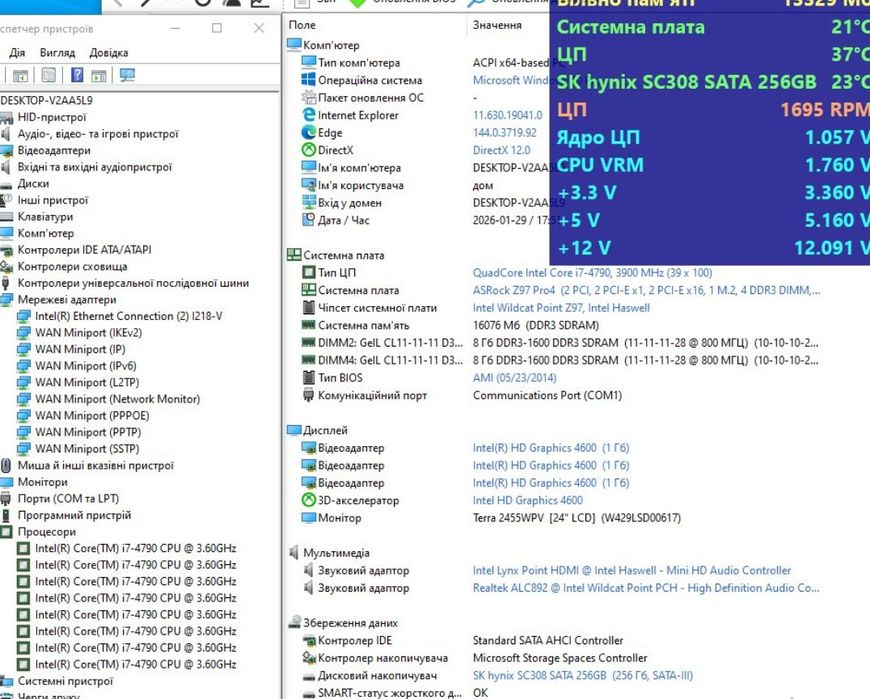The height and width of the screenshot is (699, 870).
Task: Click the Дата / Час clock icon
Action: pyautogui.click(x=308, y=220)
